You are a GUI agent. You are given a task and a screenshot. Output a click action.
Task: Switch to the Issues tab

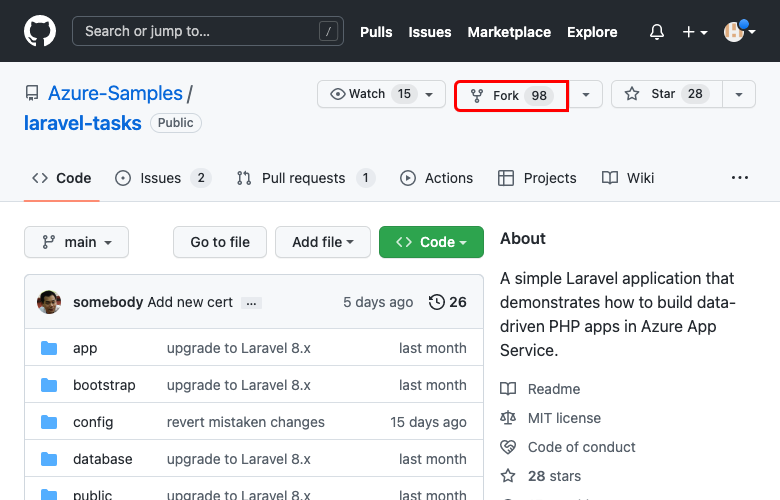coord(163,178)
